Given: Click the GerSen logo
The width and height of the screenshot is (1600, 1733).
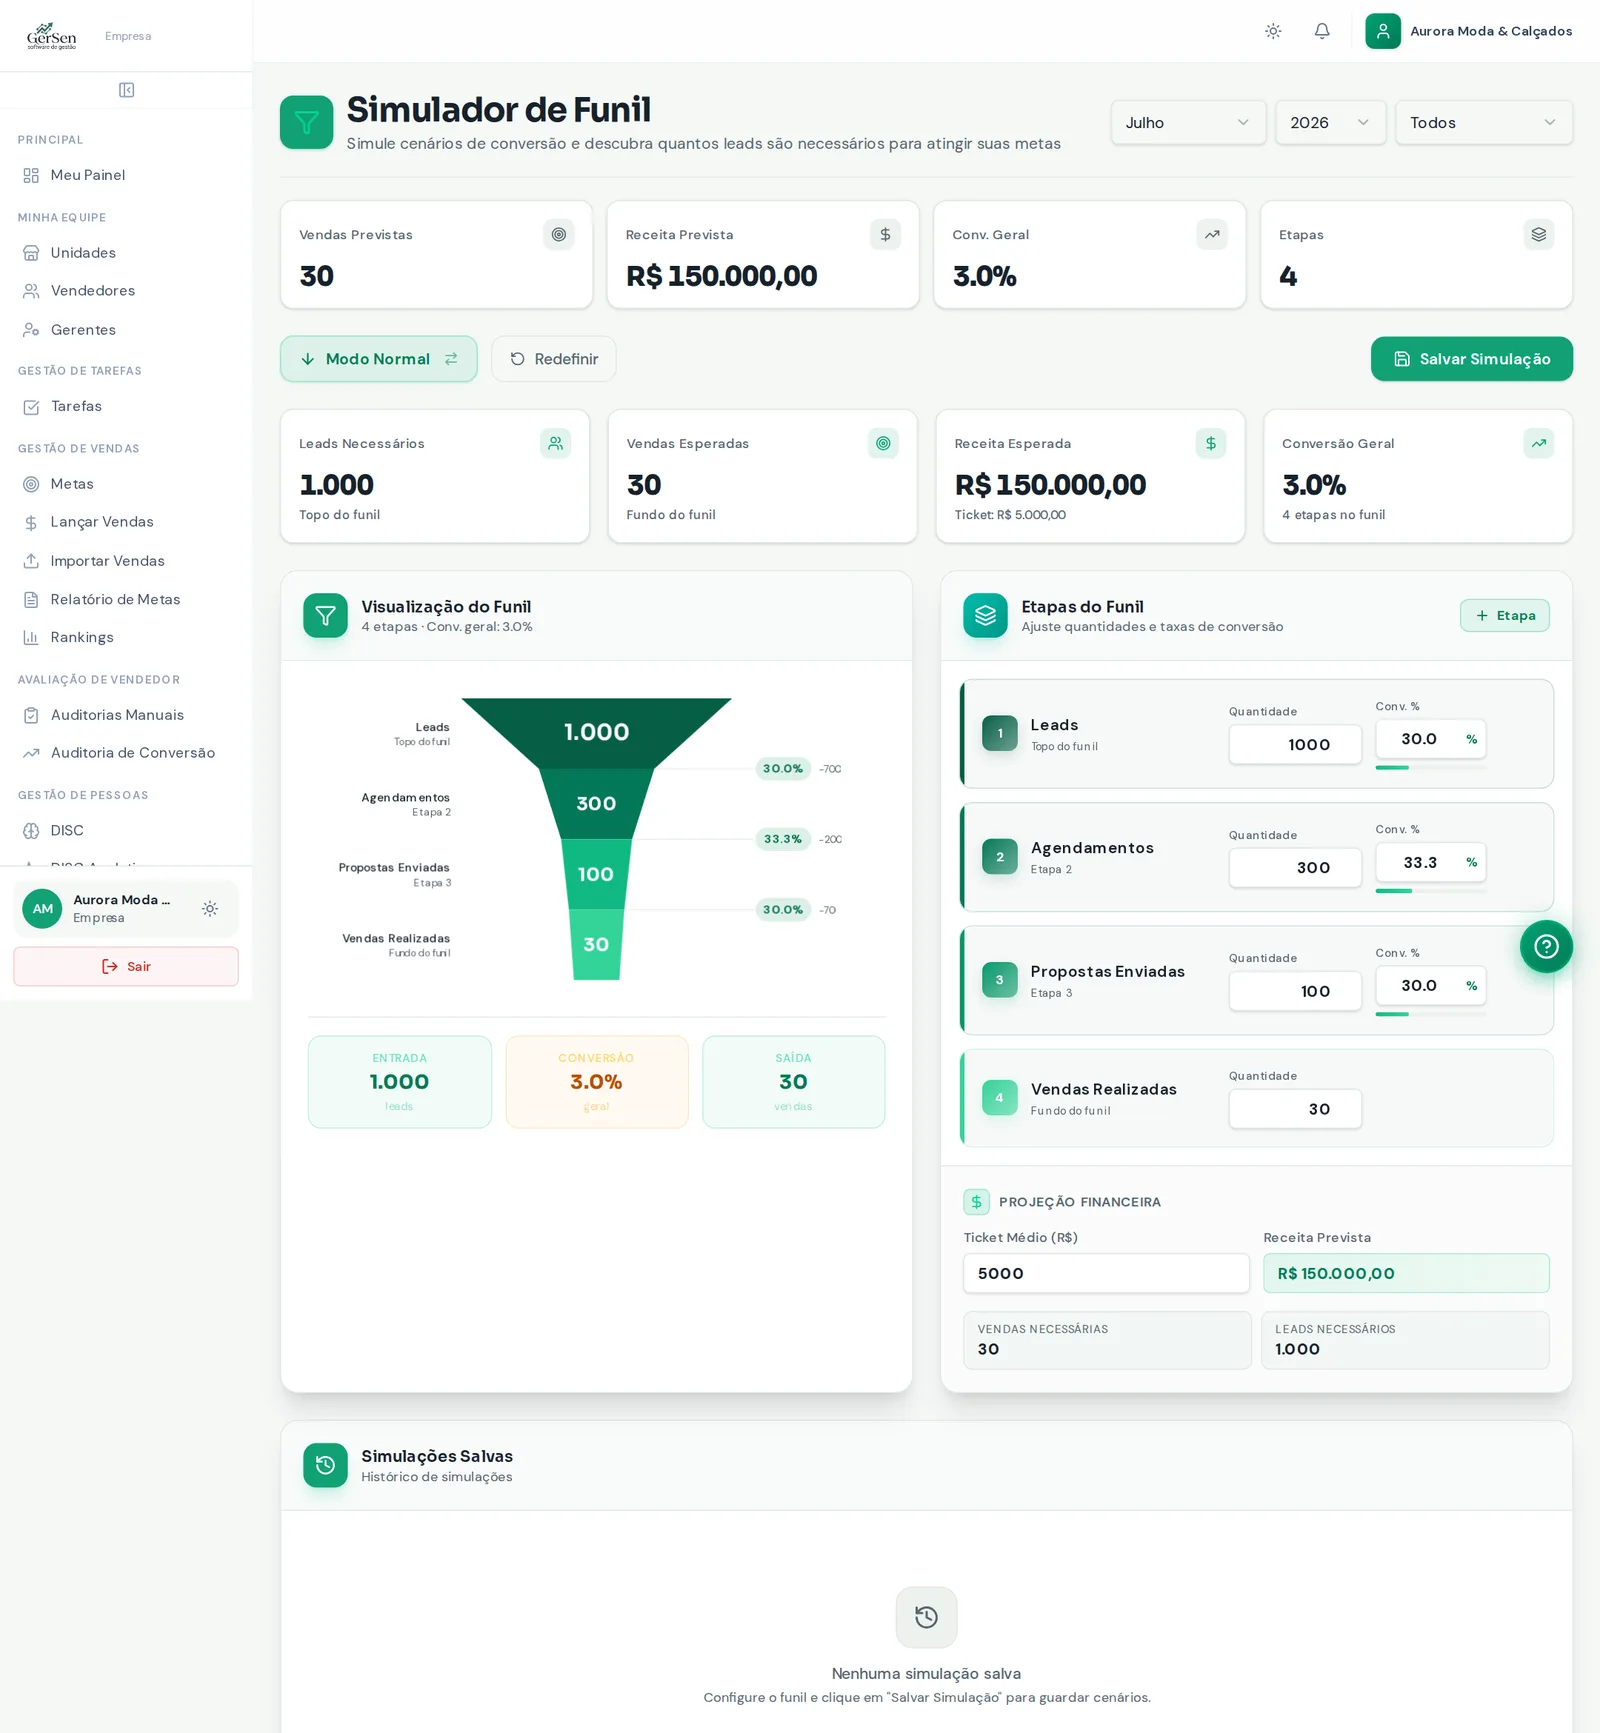Looking at the screenshot, I should (x=52, y=36).
